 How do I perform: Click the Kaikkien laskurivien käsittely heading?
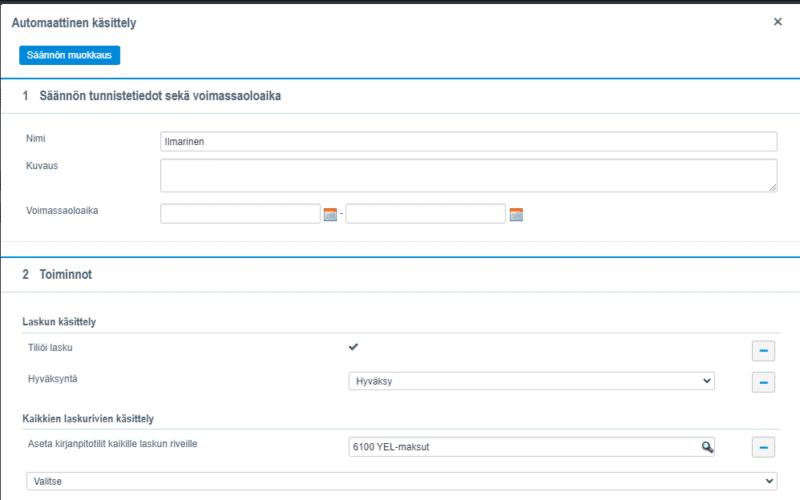pyautogui.click(x=86, y=417)
